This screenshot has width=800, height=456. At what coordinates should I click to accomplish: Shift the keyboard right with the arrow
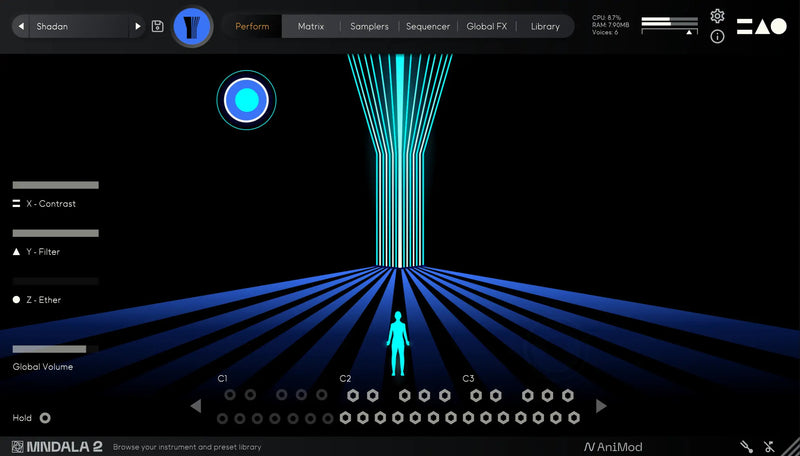coord(601,406)
